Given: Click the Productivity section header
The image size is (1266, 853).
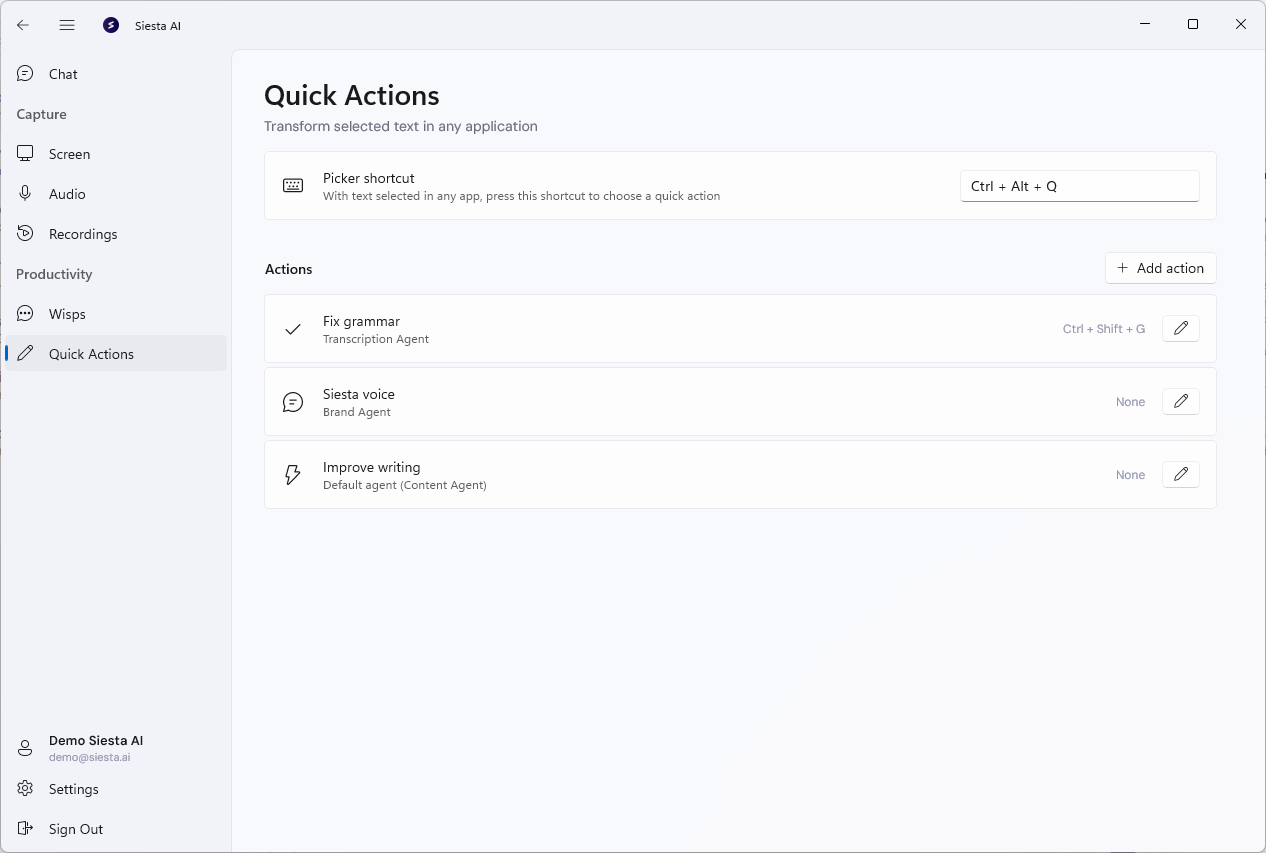Looking at the screenshot, I should [x=54, y=274].
